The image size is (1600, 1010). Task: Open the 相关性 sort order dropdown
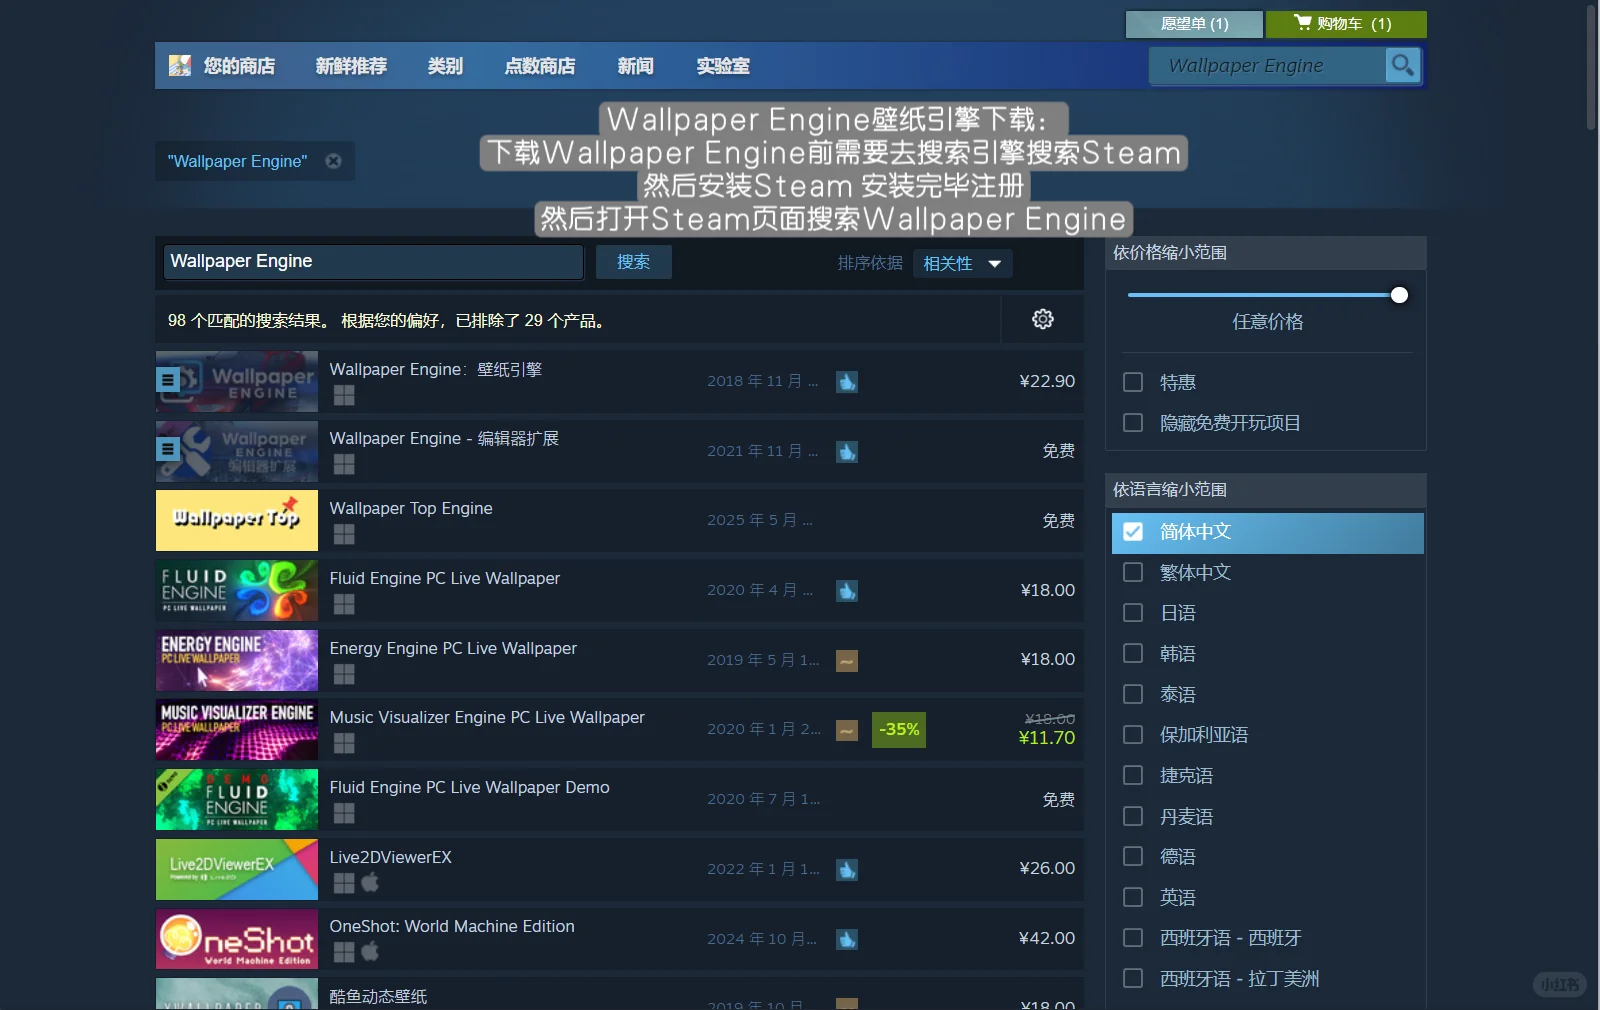pos(962,263)
